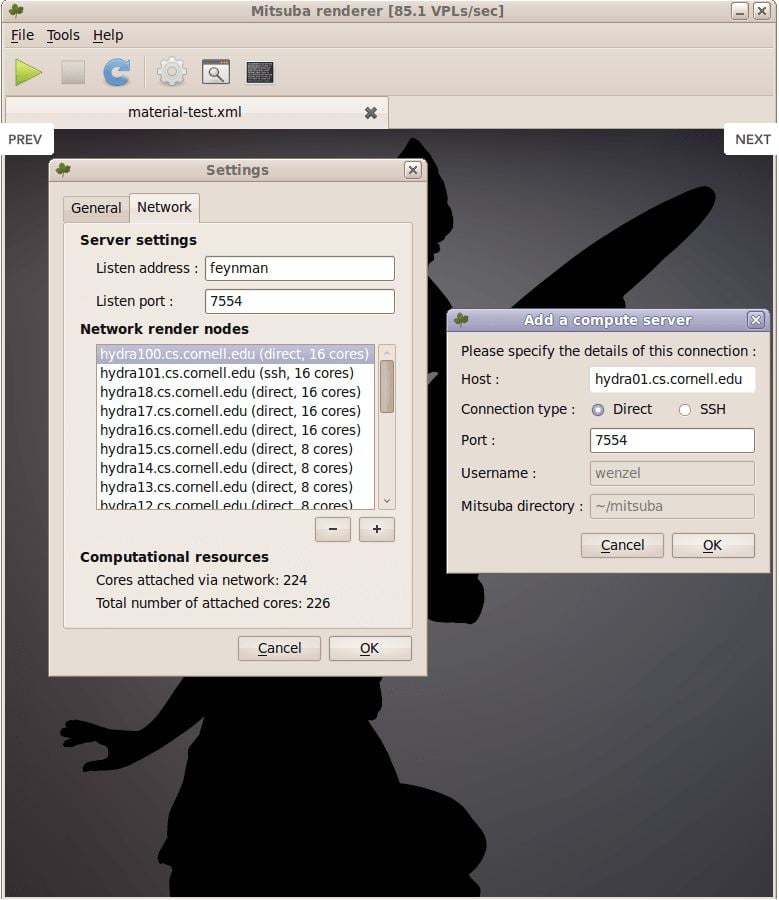
Task: Add a render node with plus button
Action: tap(377, 529)
